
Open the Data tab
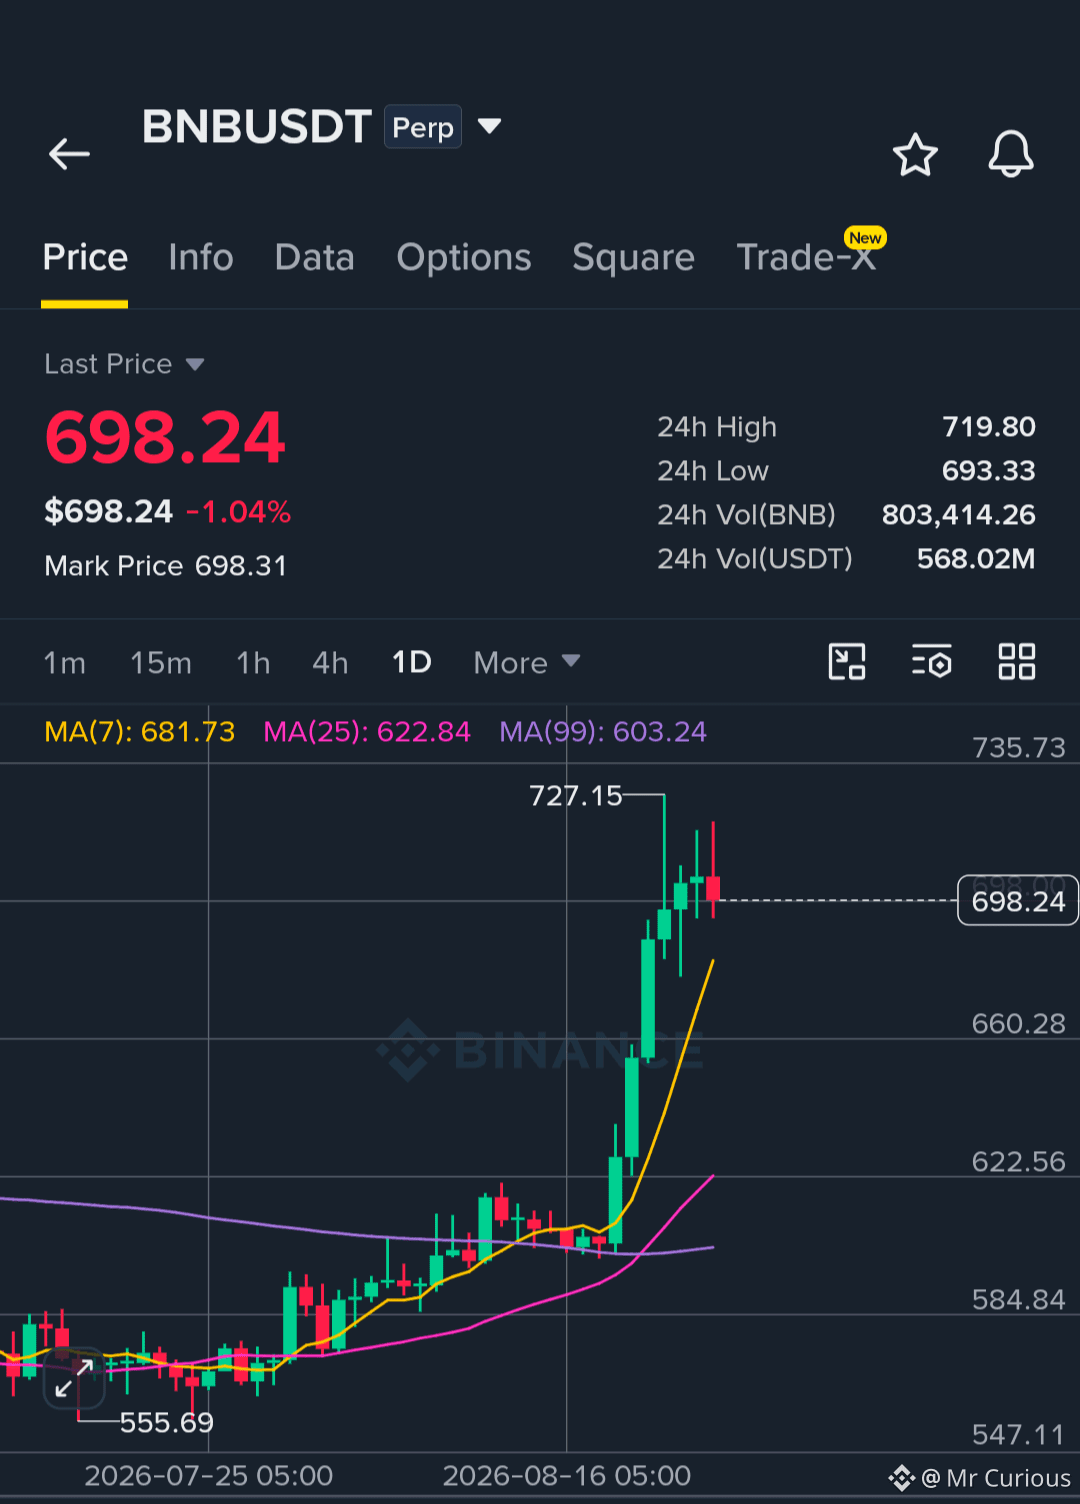coord(315,258)
